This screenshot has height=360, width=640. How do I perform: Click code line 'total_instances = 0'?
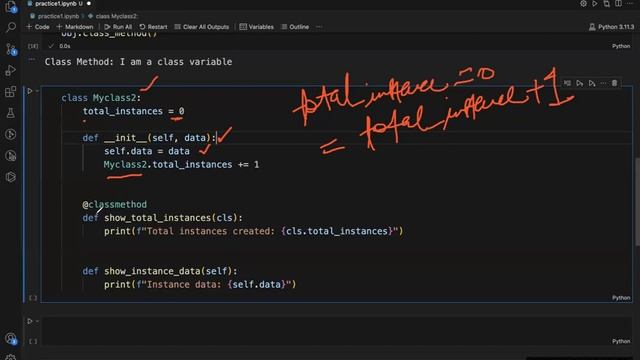point(133,111)
